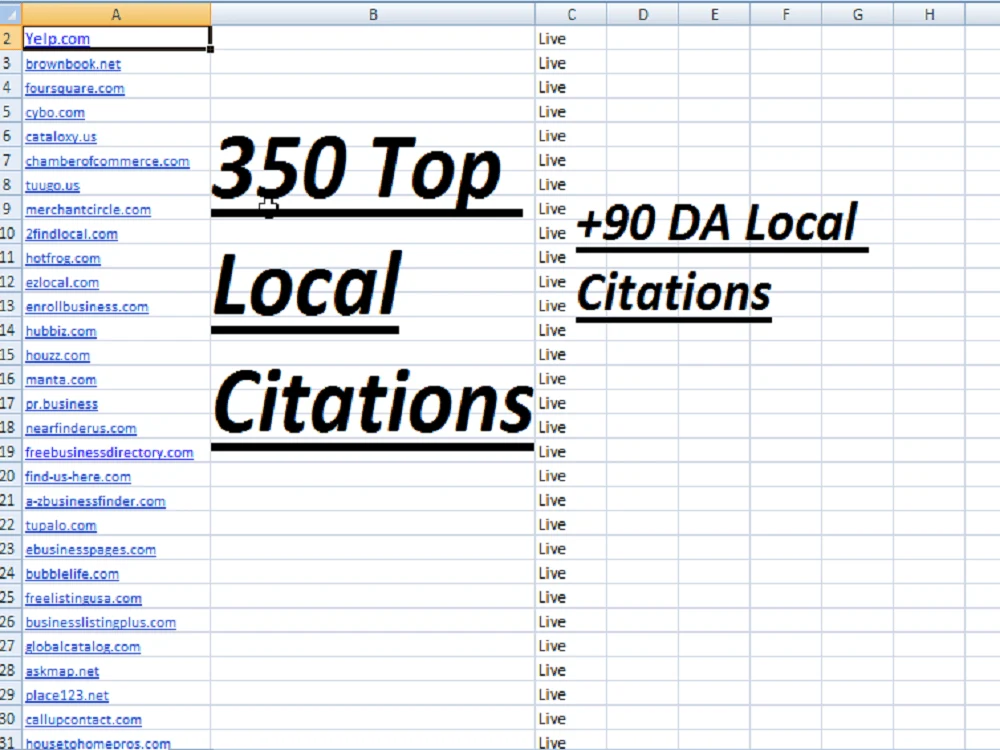Image resolution: width=1000 pixels, height=750 pixels.
Task: Open chamberofcommerce.com link
Action: (107, 161)
